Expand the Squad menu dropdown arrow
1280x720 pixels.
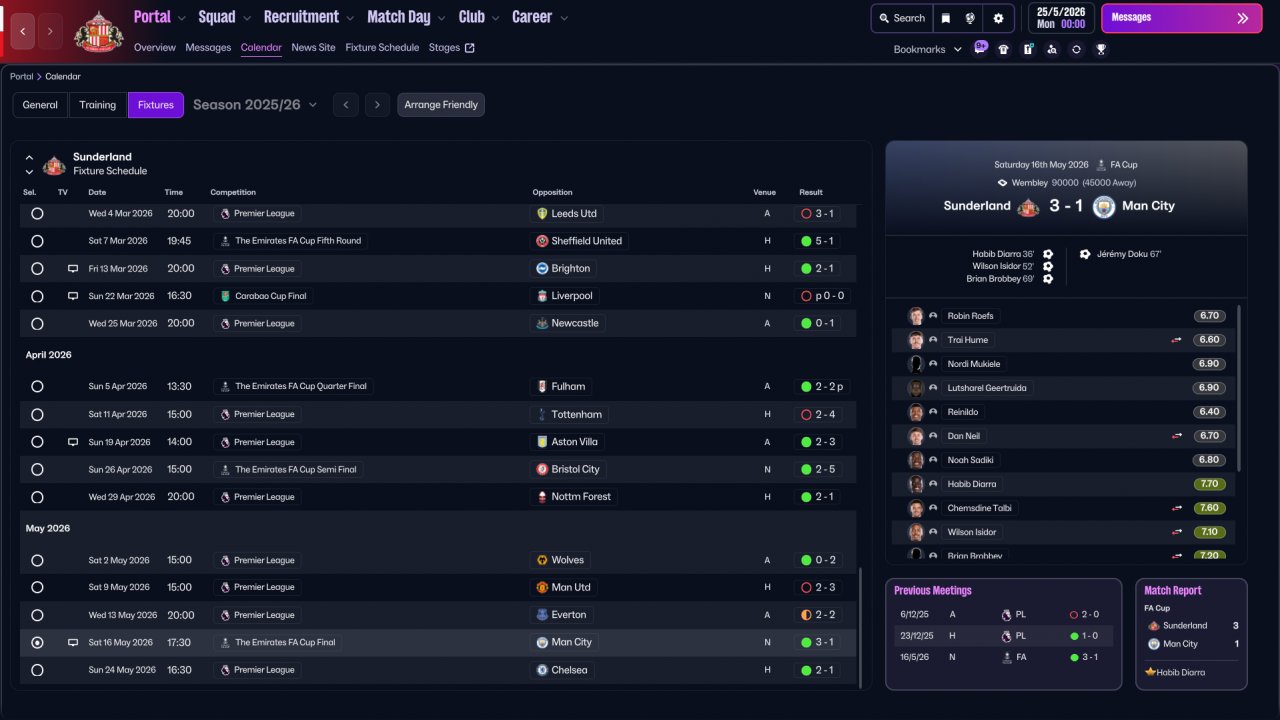pyautogui.click(x=246, y=18)
